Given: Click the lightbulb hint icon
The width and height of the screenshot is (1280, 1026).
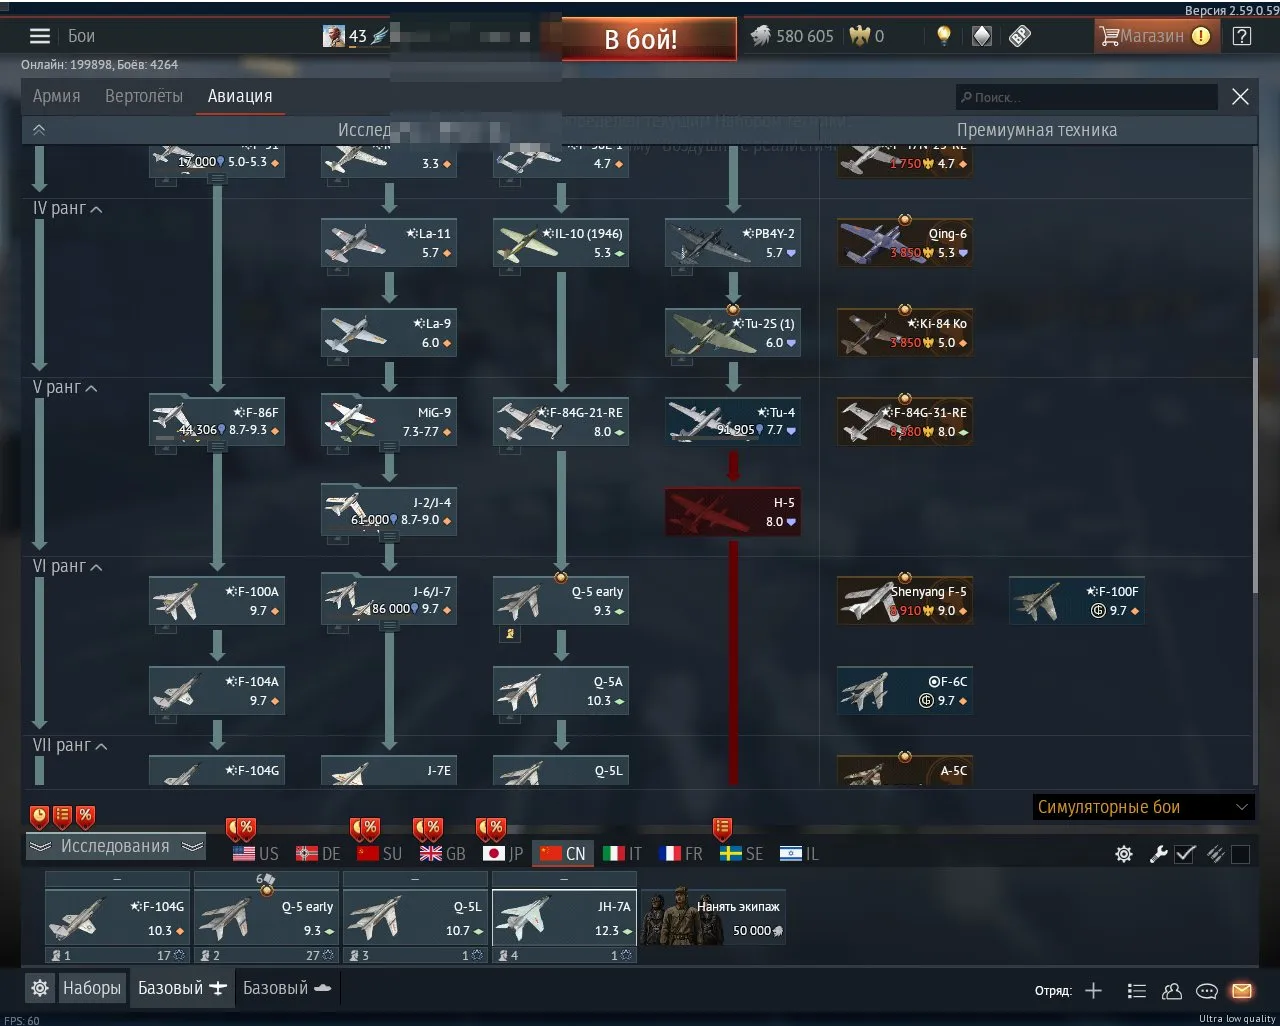Looking at the screenshot, I should pyautogui.click(x=943, y=36).
